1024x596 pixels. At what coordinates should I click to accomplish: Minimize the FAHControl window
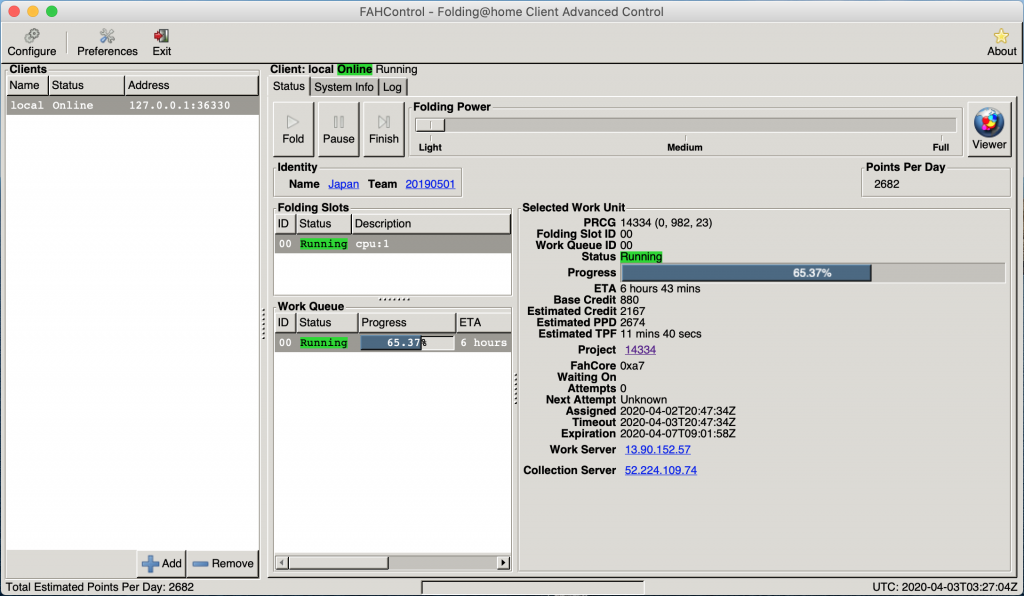[x=33, y=11]
